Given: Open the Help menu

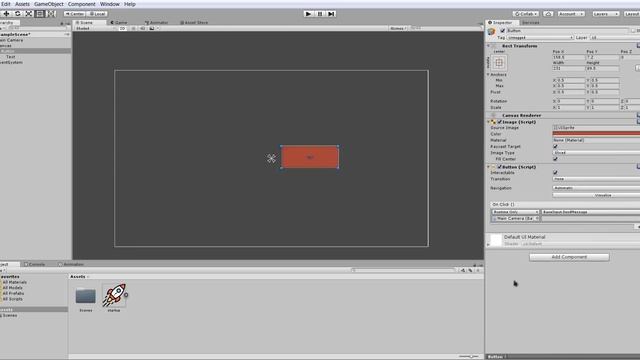Looking at the screenshot, I should pos(129,4).
